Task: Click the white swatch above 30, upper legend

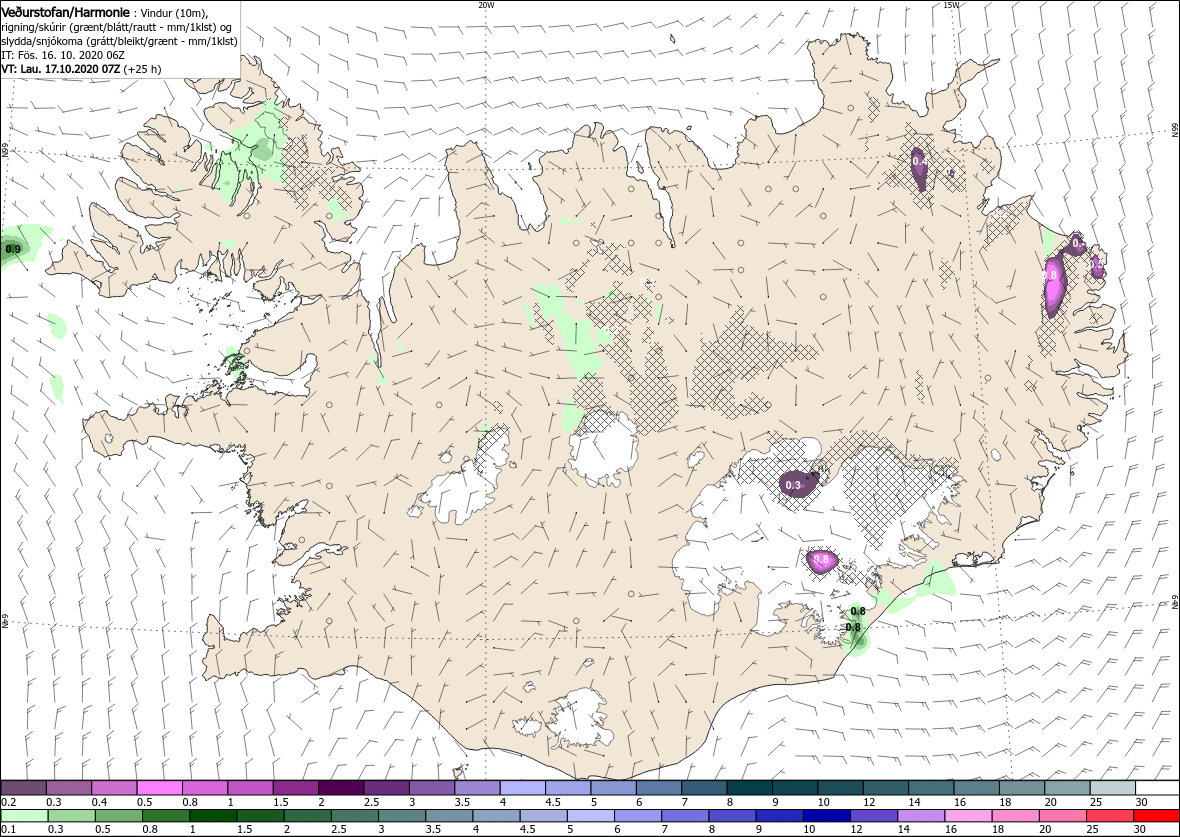Action: 1157,787
